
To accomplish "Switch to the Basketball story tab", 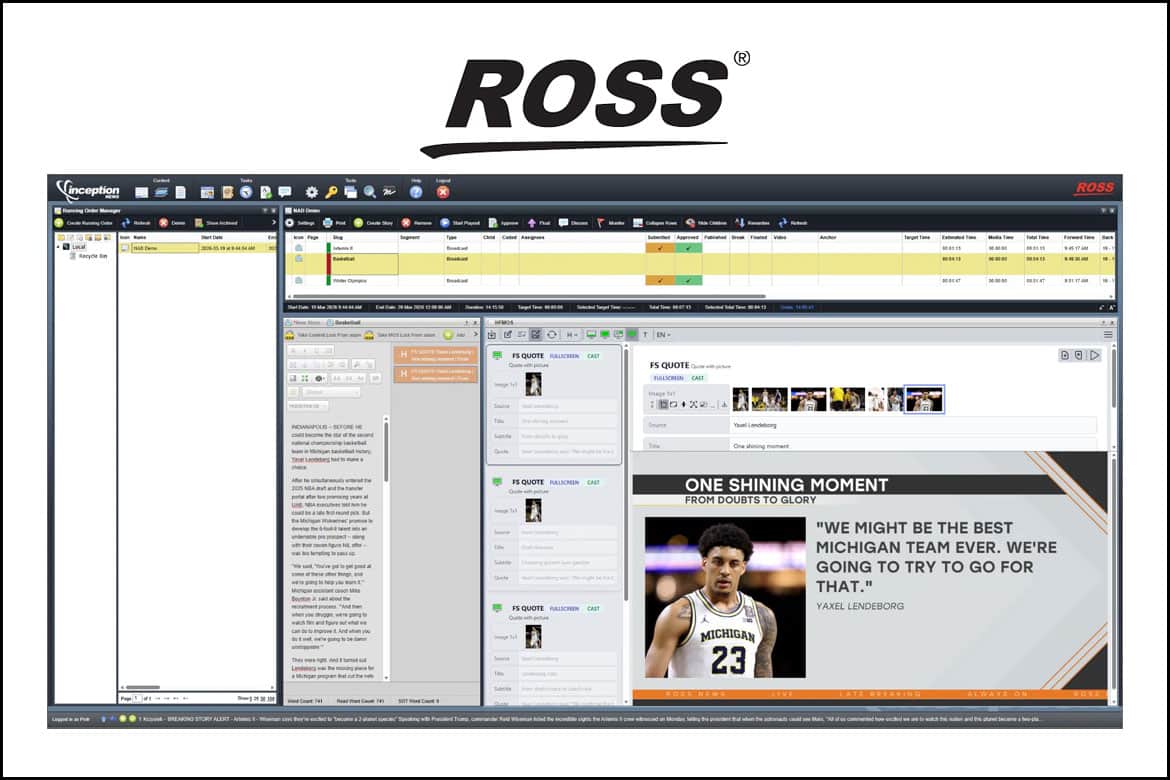I will [348, 323].
